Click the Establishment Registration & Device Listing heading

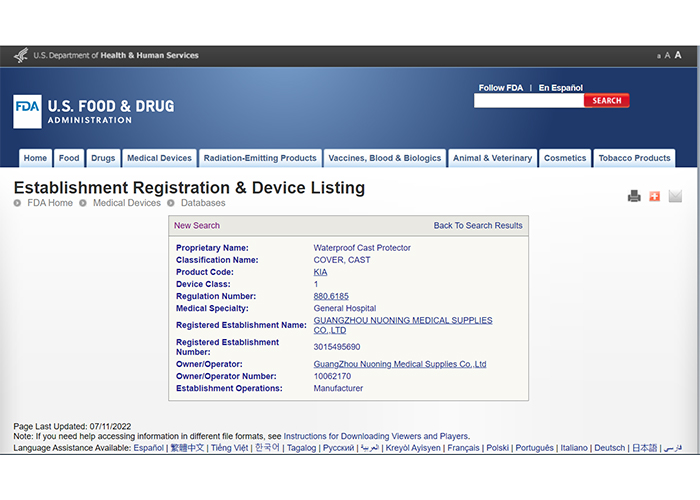(x=189, y=188)
